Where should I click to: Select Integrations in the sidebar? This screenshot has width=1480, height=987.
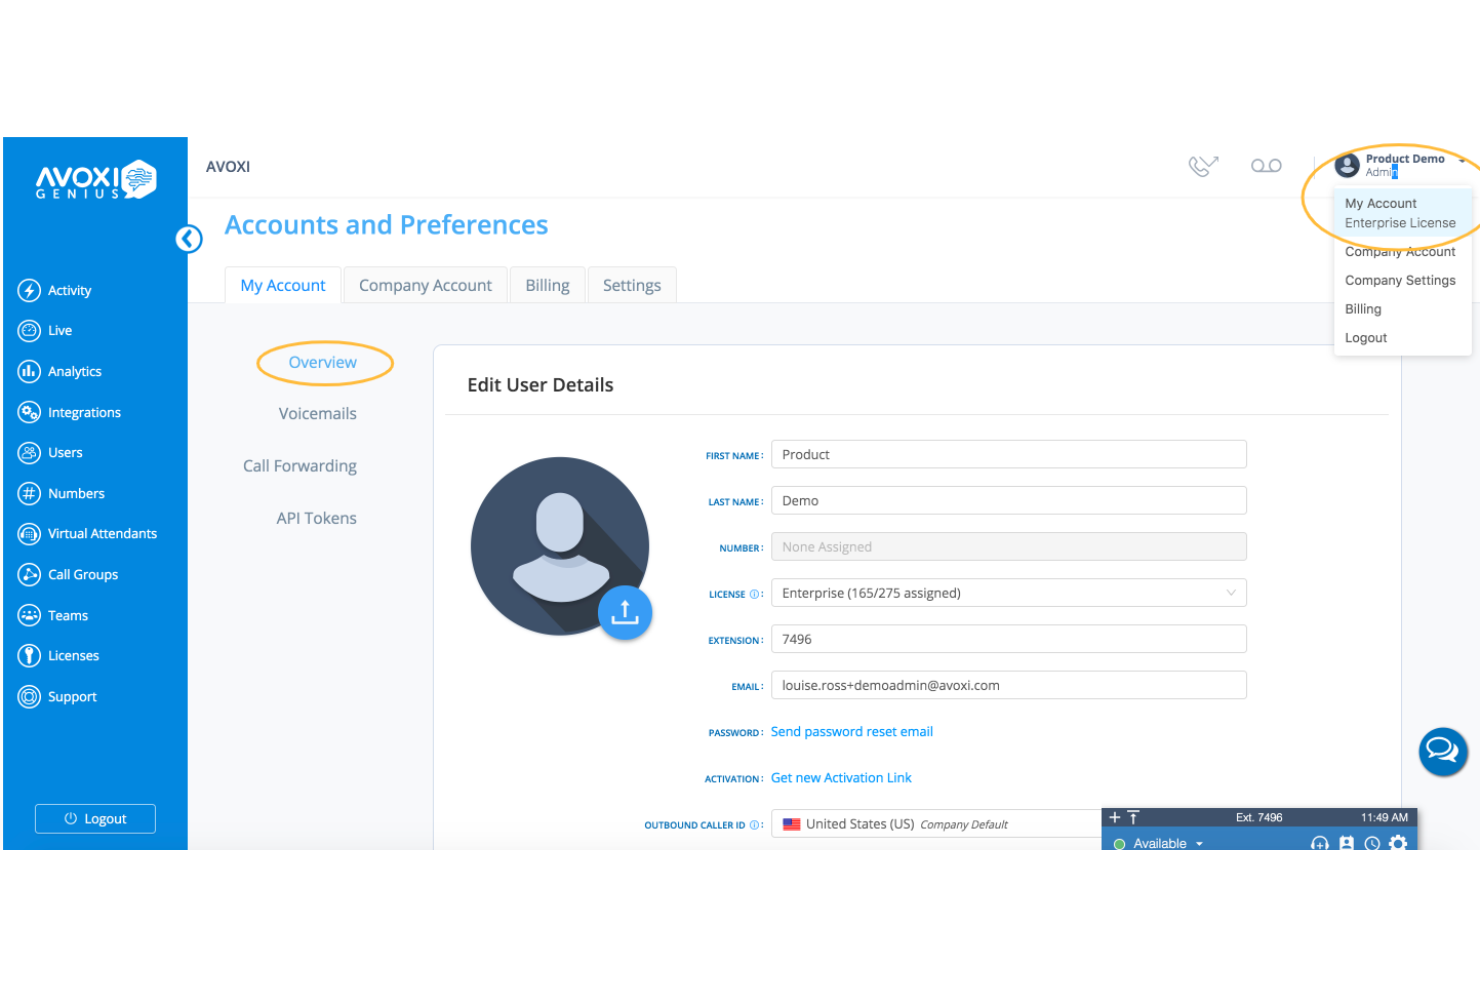tap(69, 412)
